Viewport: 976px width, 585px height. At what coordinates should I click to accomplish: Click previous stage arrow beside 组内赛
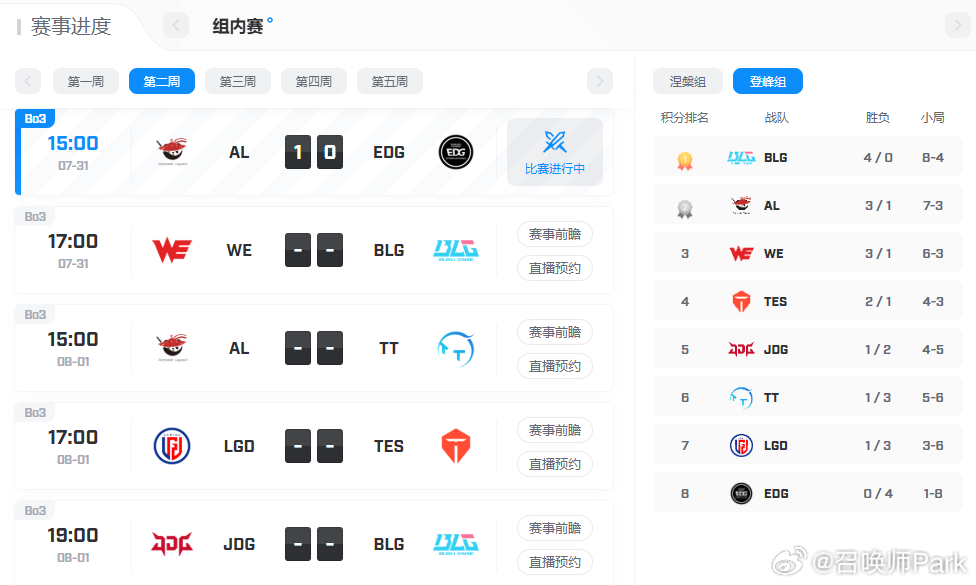click(176, 26)
